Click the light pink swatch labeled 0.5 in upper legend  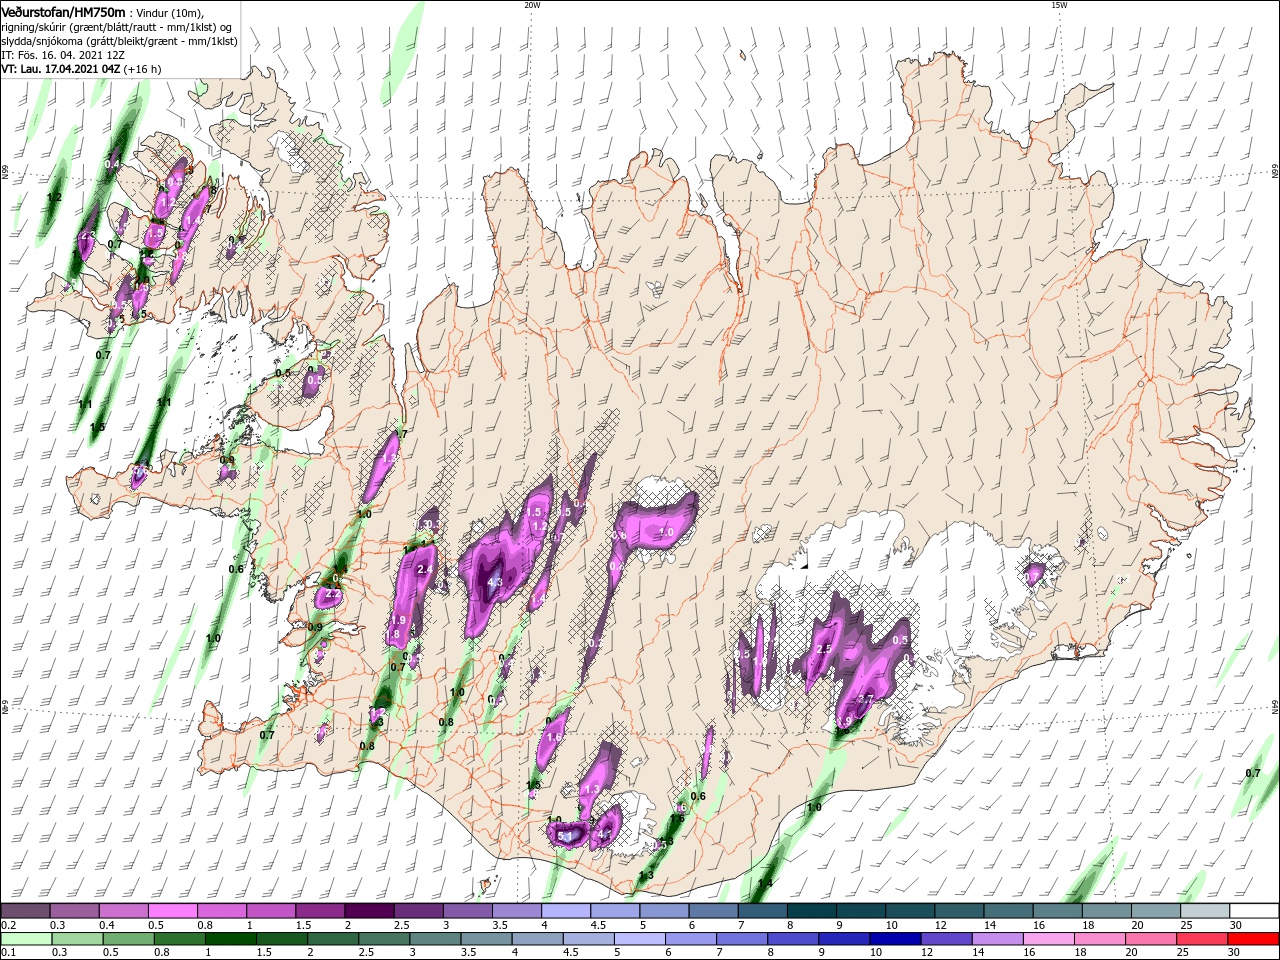[x=172, y=910]
